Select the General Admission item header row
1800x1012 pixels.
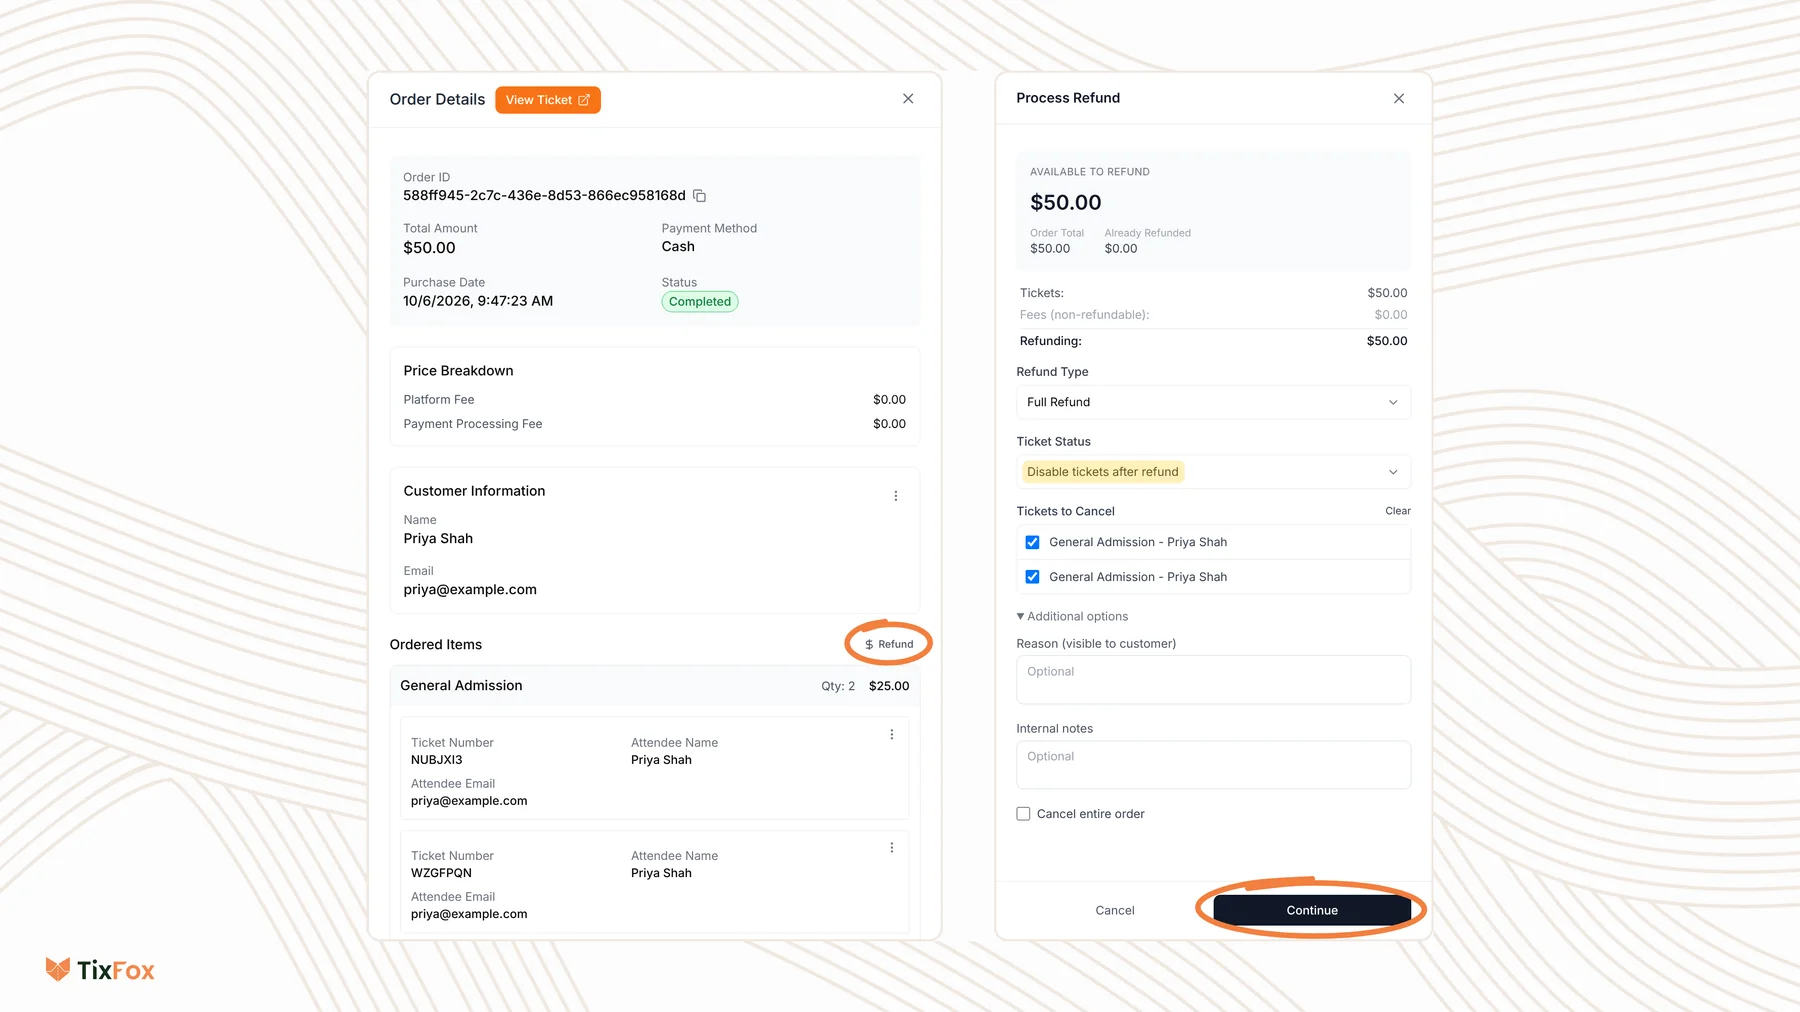click(x=655, y=686)
